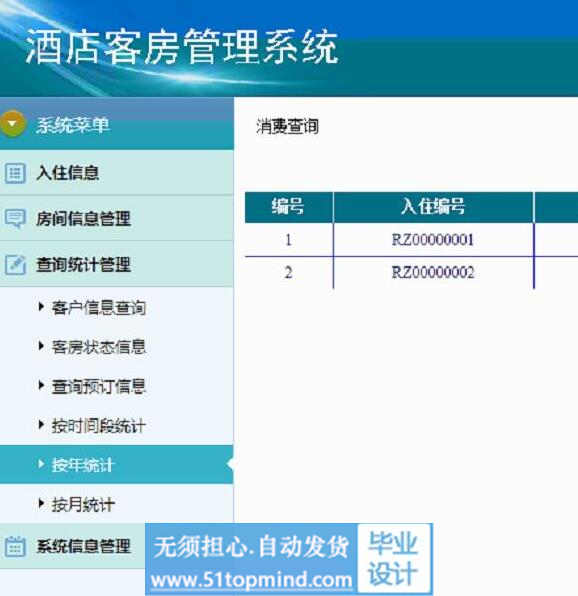Click the edit pencil icon beside 查询统计管理
The image size is (578, 596).
point(15,265)
